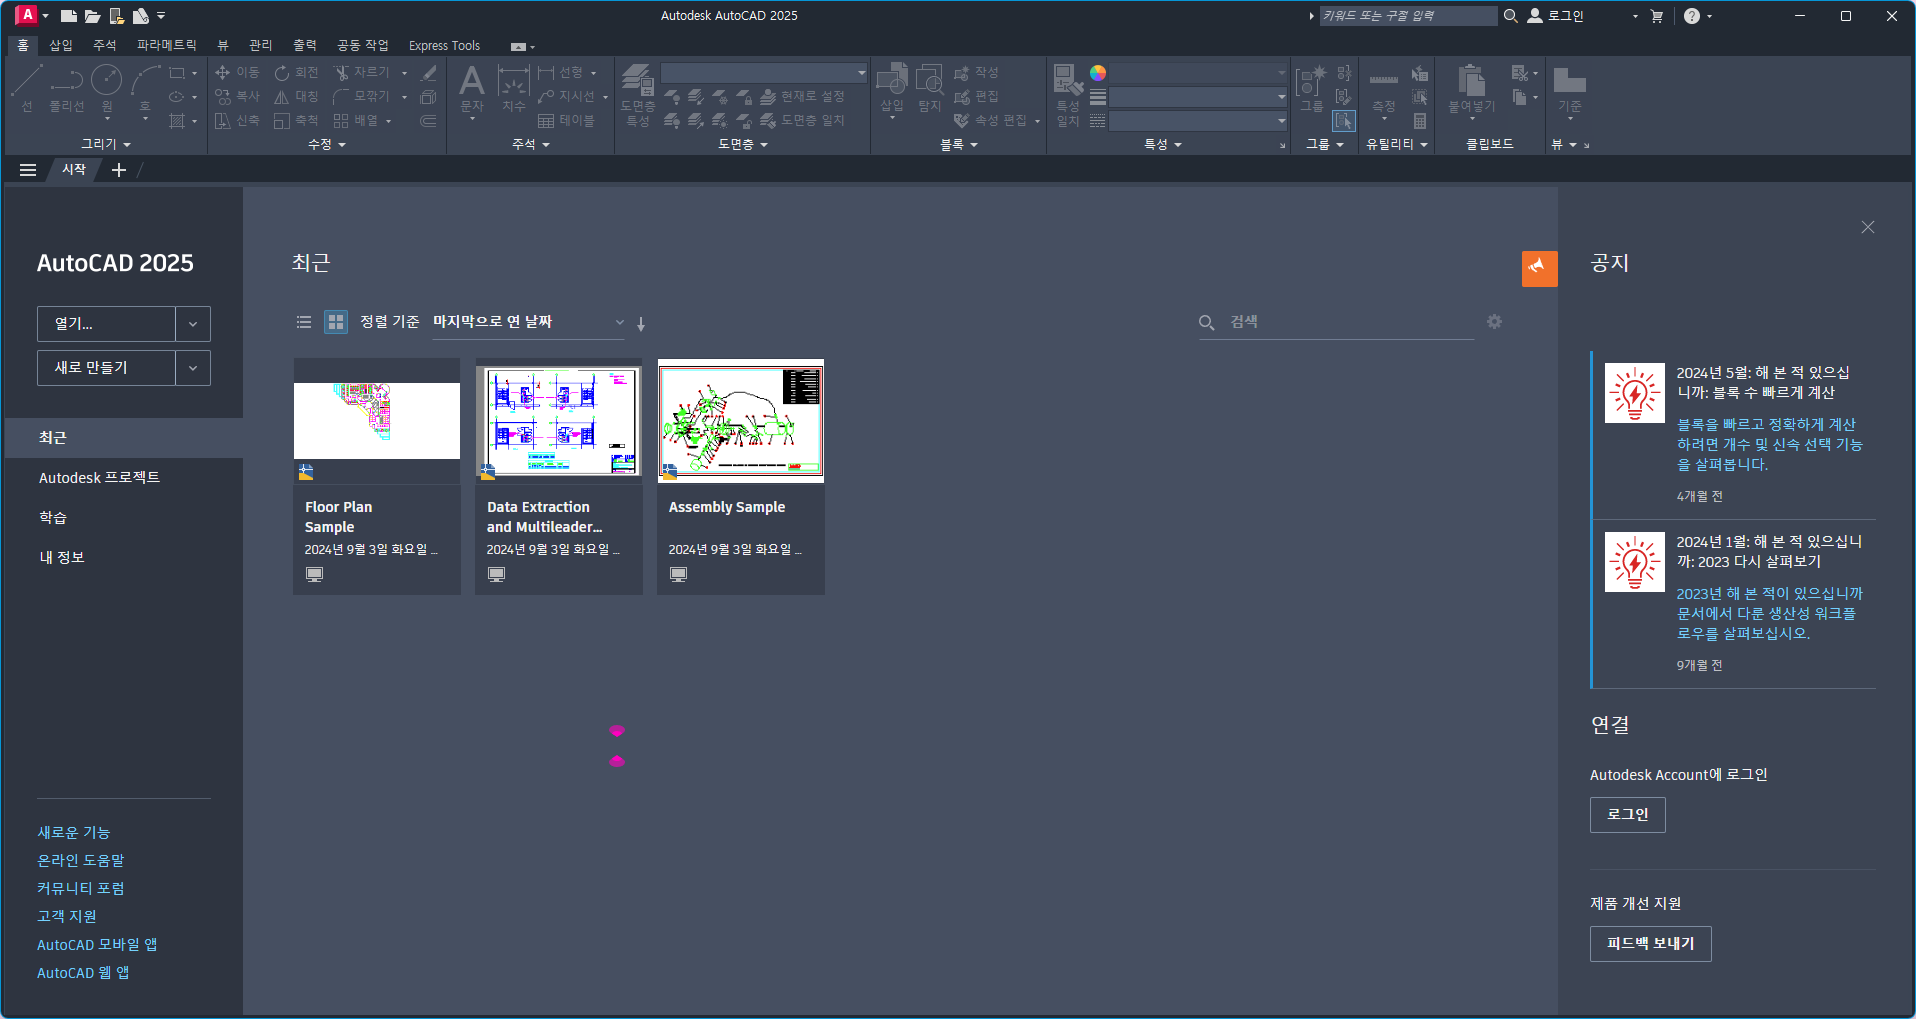This screenshot has width=1916, height=1019.
Task: Click the Copy (복사) tool
Action: point(237,96)
